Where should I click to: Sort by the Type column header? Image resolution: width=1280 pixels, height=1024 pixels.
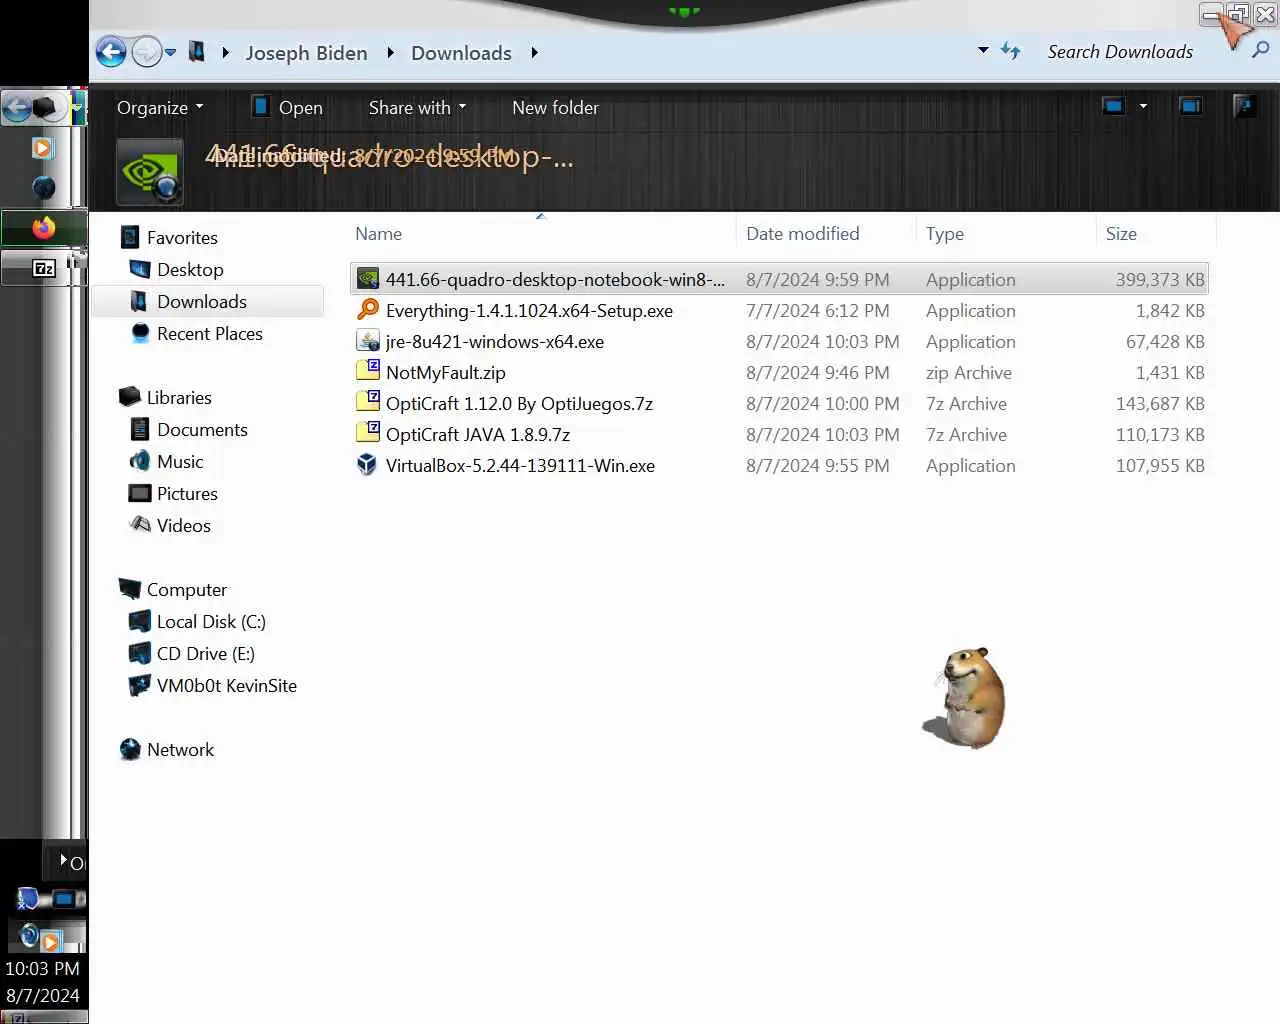pos(1006,234)
